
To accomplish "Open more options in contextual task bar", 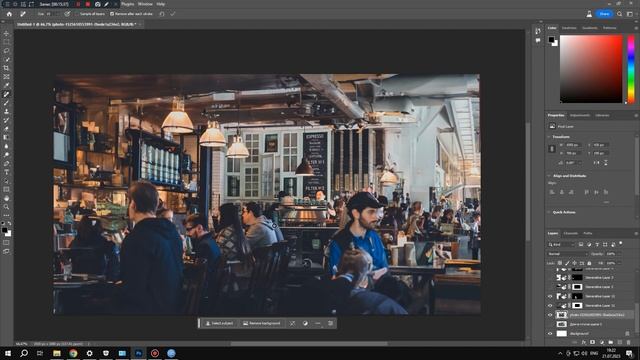I will click(318, 323).
